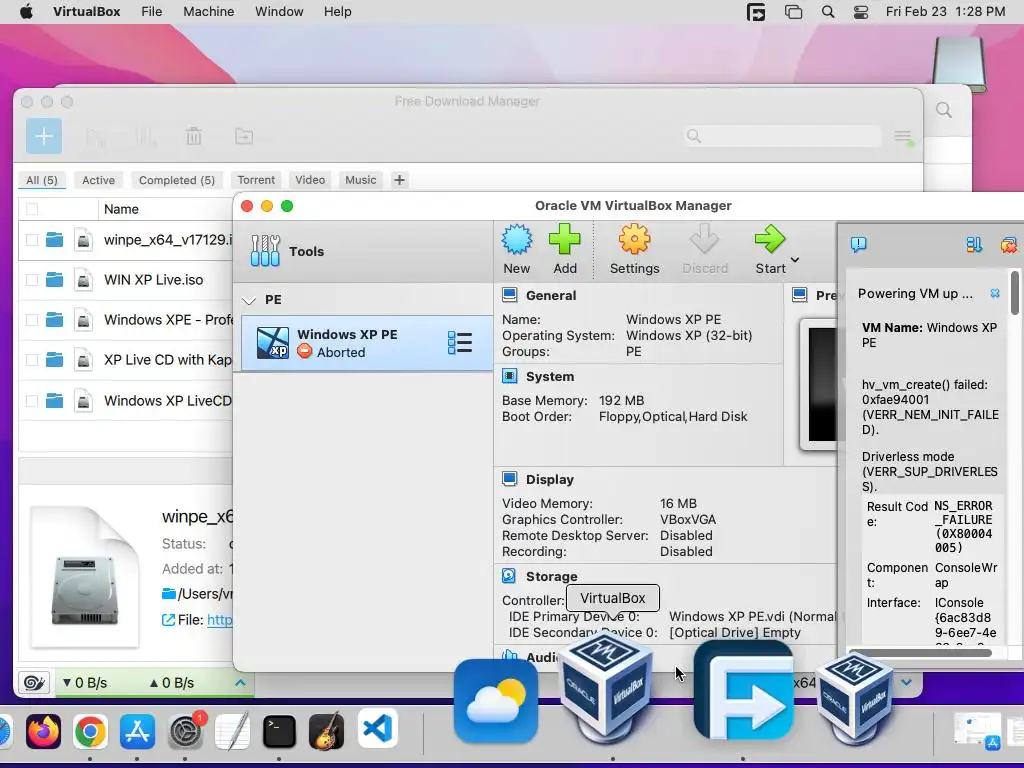This screenshot has height=768, width=1024.
Task: Click the add download plus button
Action: tap(44, 136)
